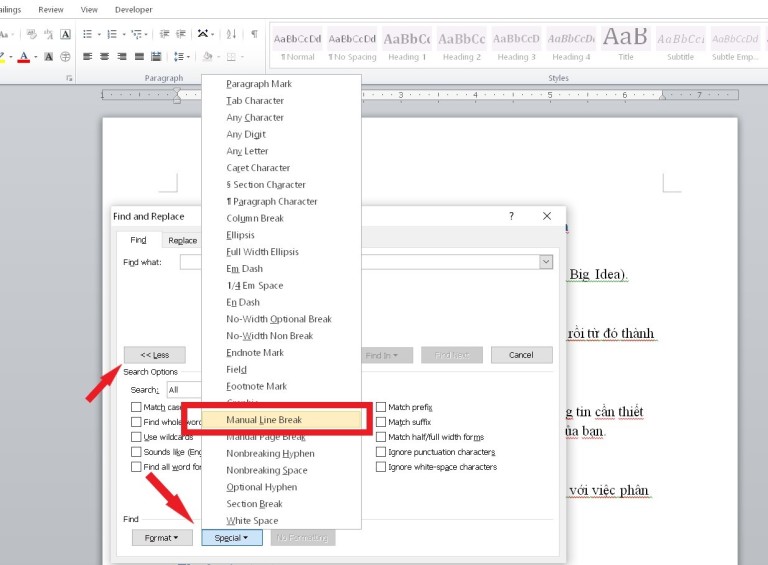Open the Multilevel List dropdown arrow
This screenshot has width=768, height=565.
145,34
